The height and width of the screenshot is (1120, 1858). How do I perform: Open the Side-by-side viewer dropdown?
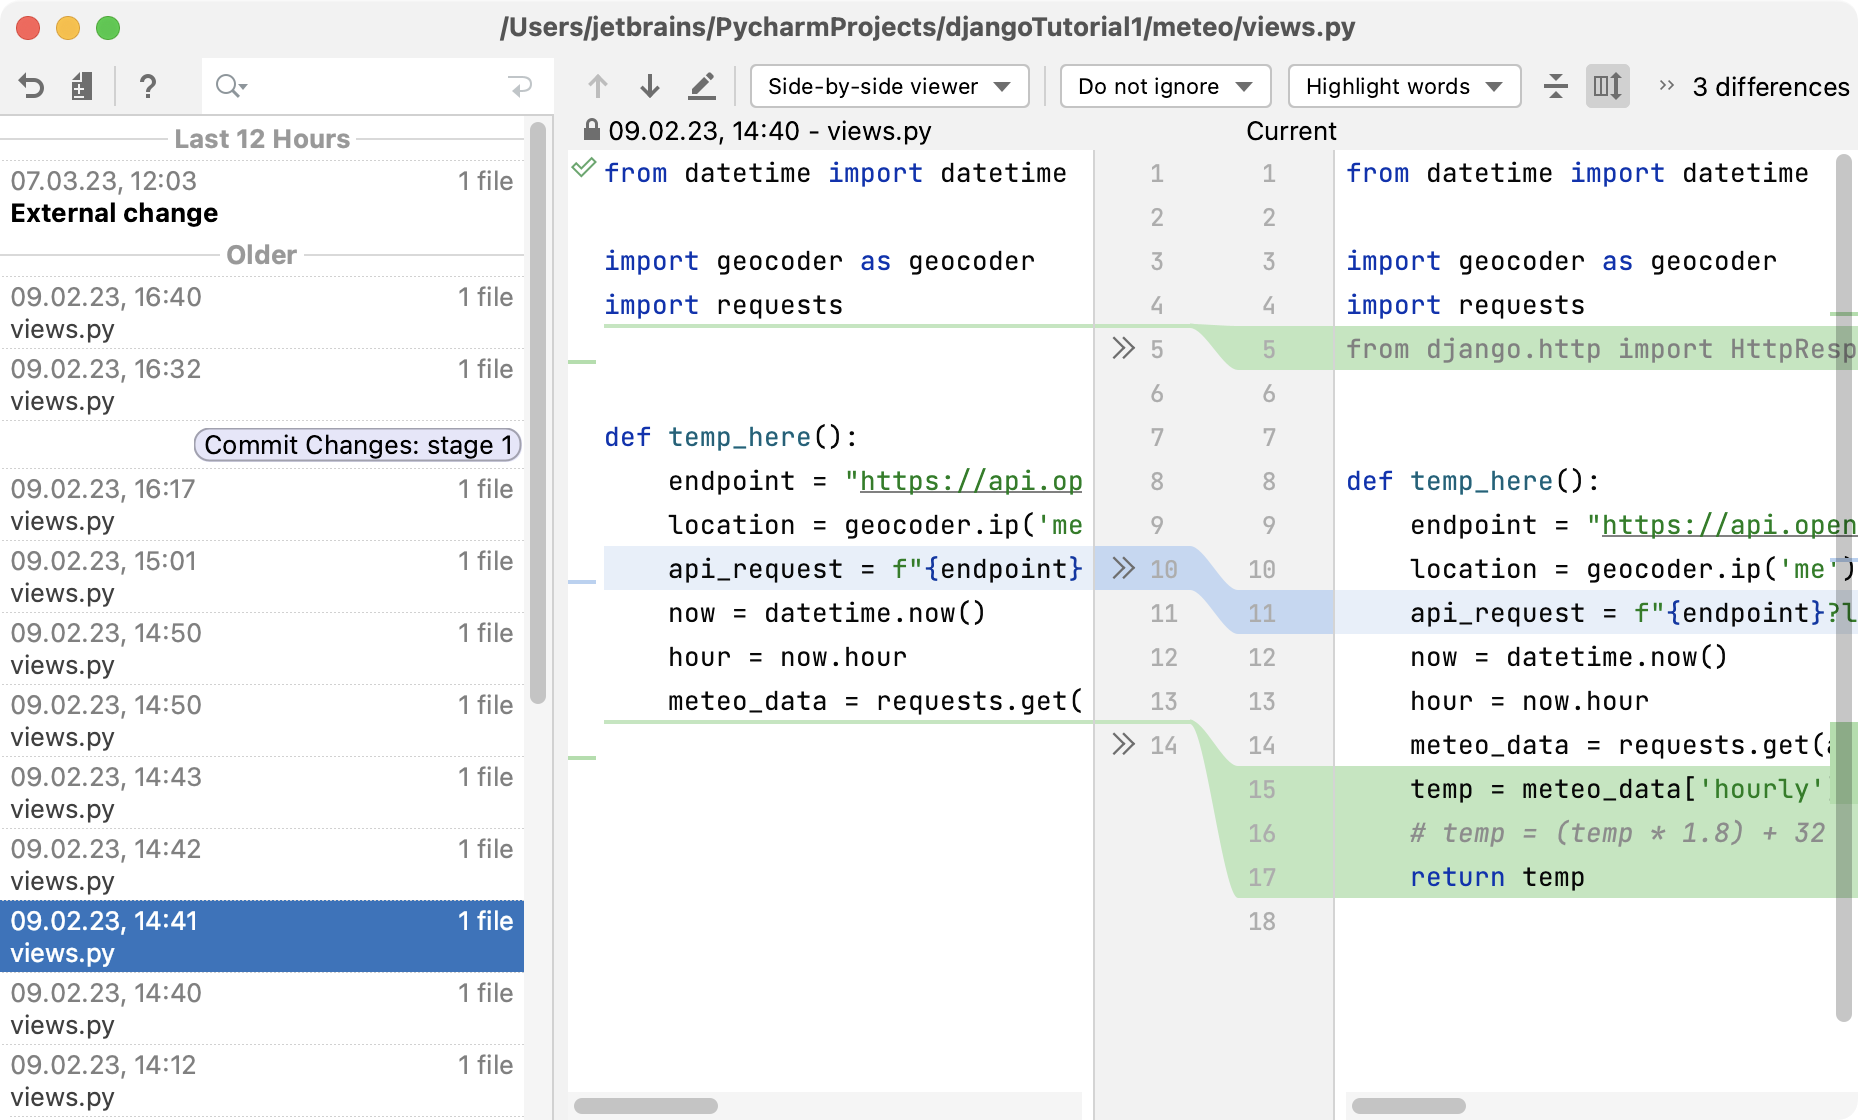pos(889,87)
